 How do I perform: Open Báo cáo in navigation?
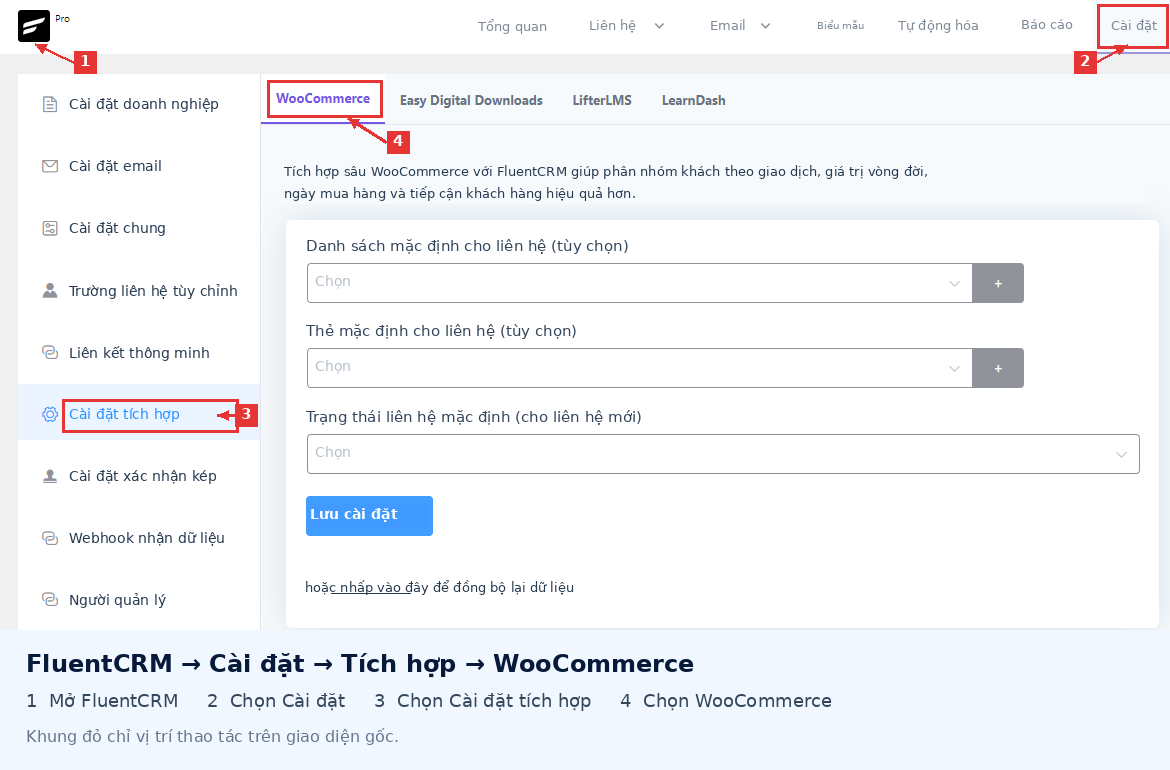pos(1047,25)
